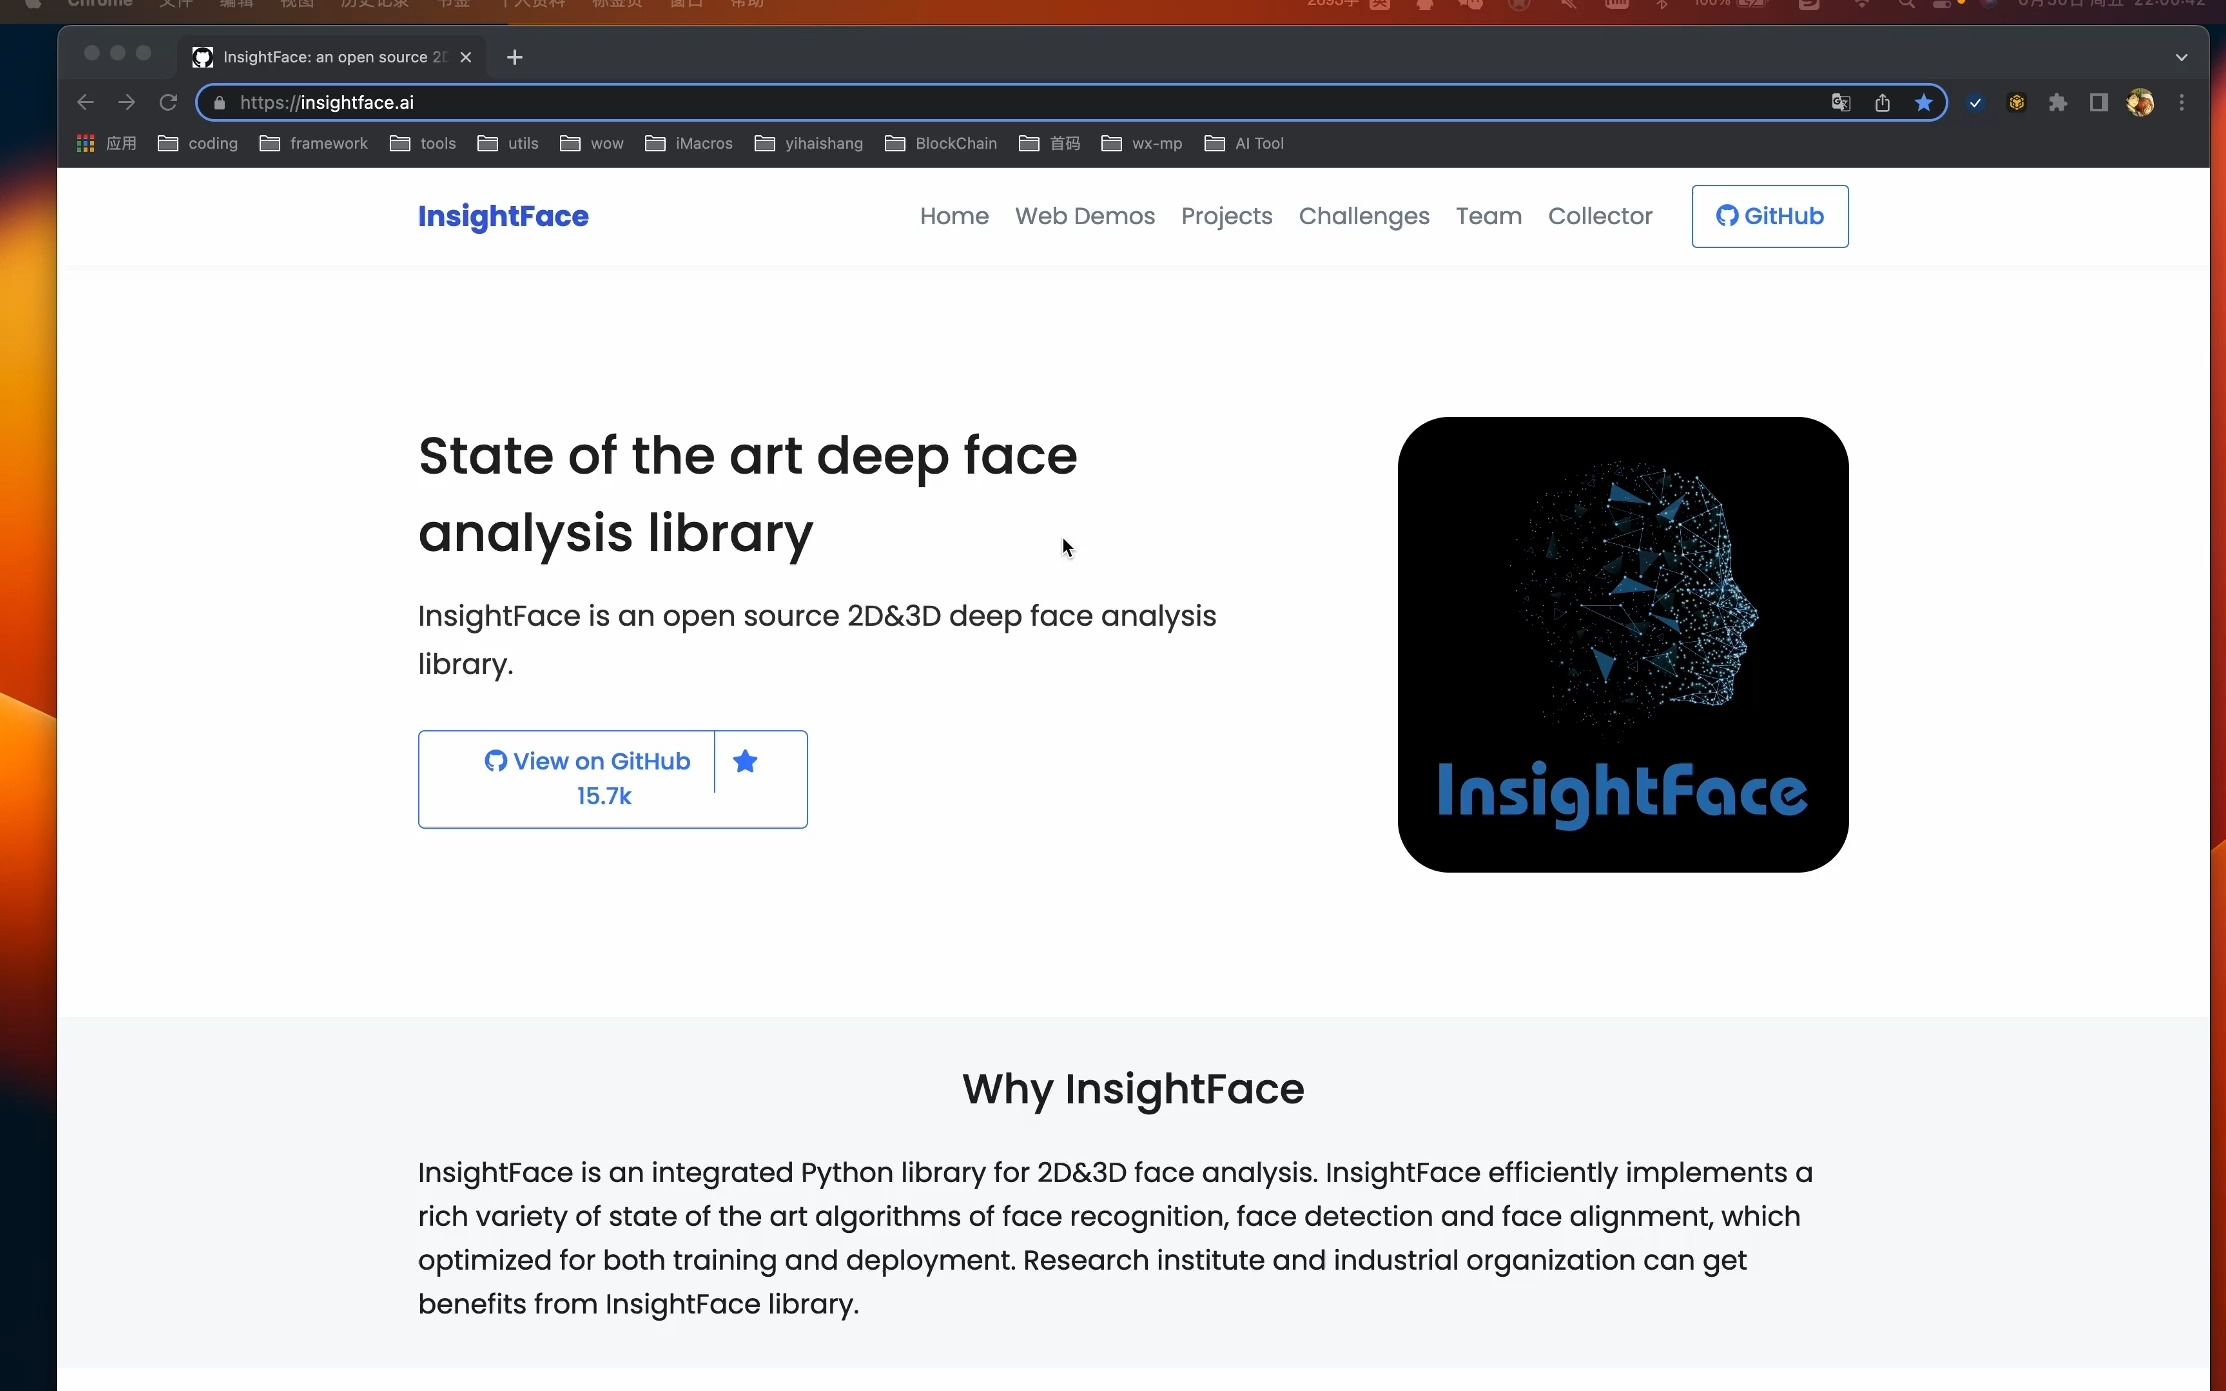Click the GitHub button in the navbar
Viewport: 2226px width, 1391px height.
(x=1769, y=216)
